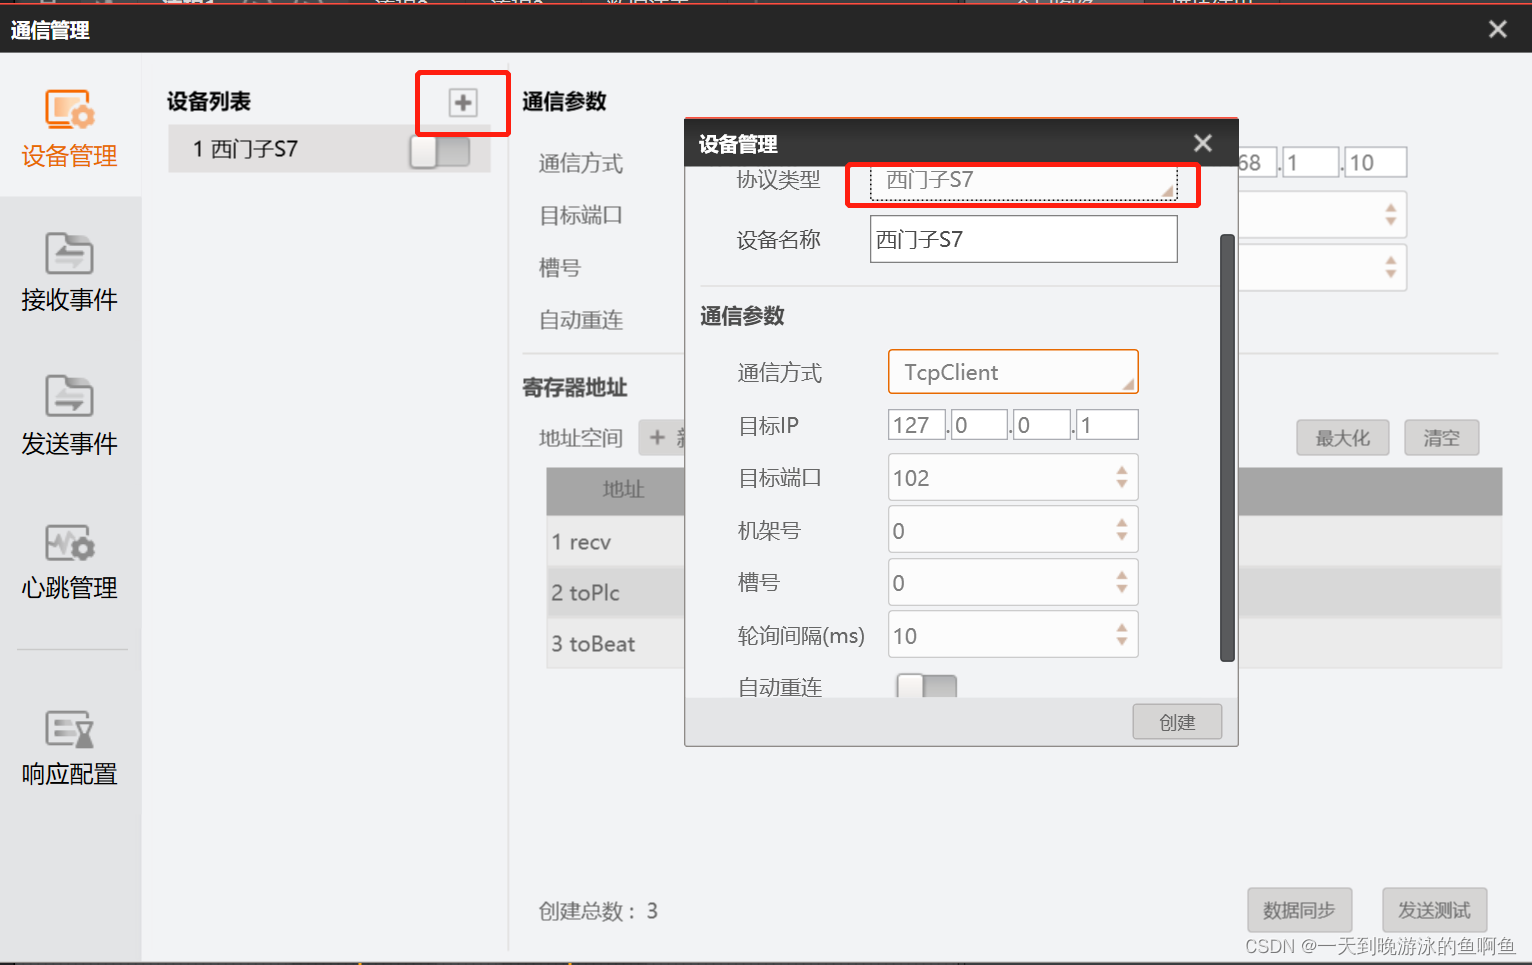Click the 数据同步 data sync button
The image size is (1532, 965).
pyautogui.click(x=1299, y=910)
